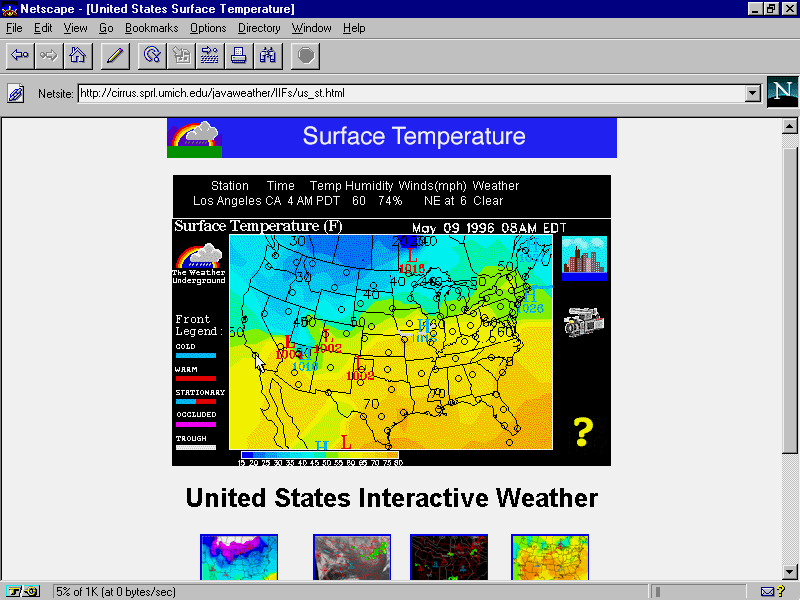Screen dimensions: 800x600
Task: Open Find using the binoculars icon
Action: pyautogui.click(x=267, y=55)
